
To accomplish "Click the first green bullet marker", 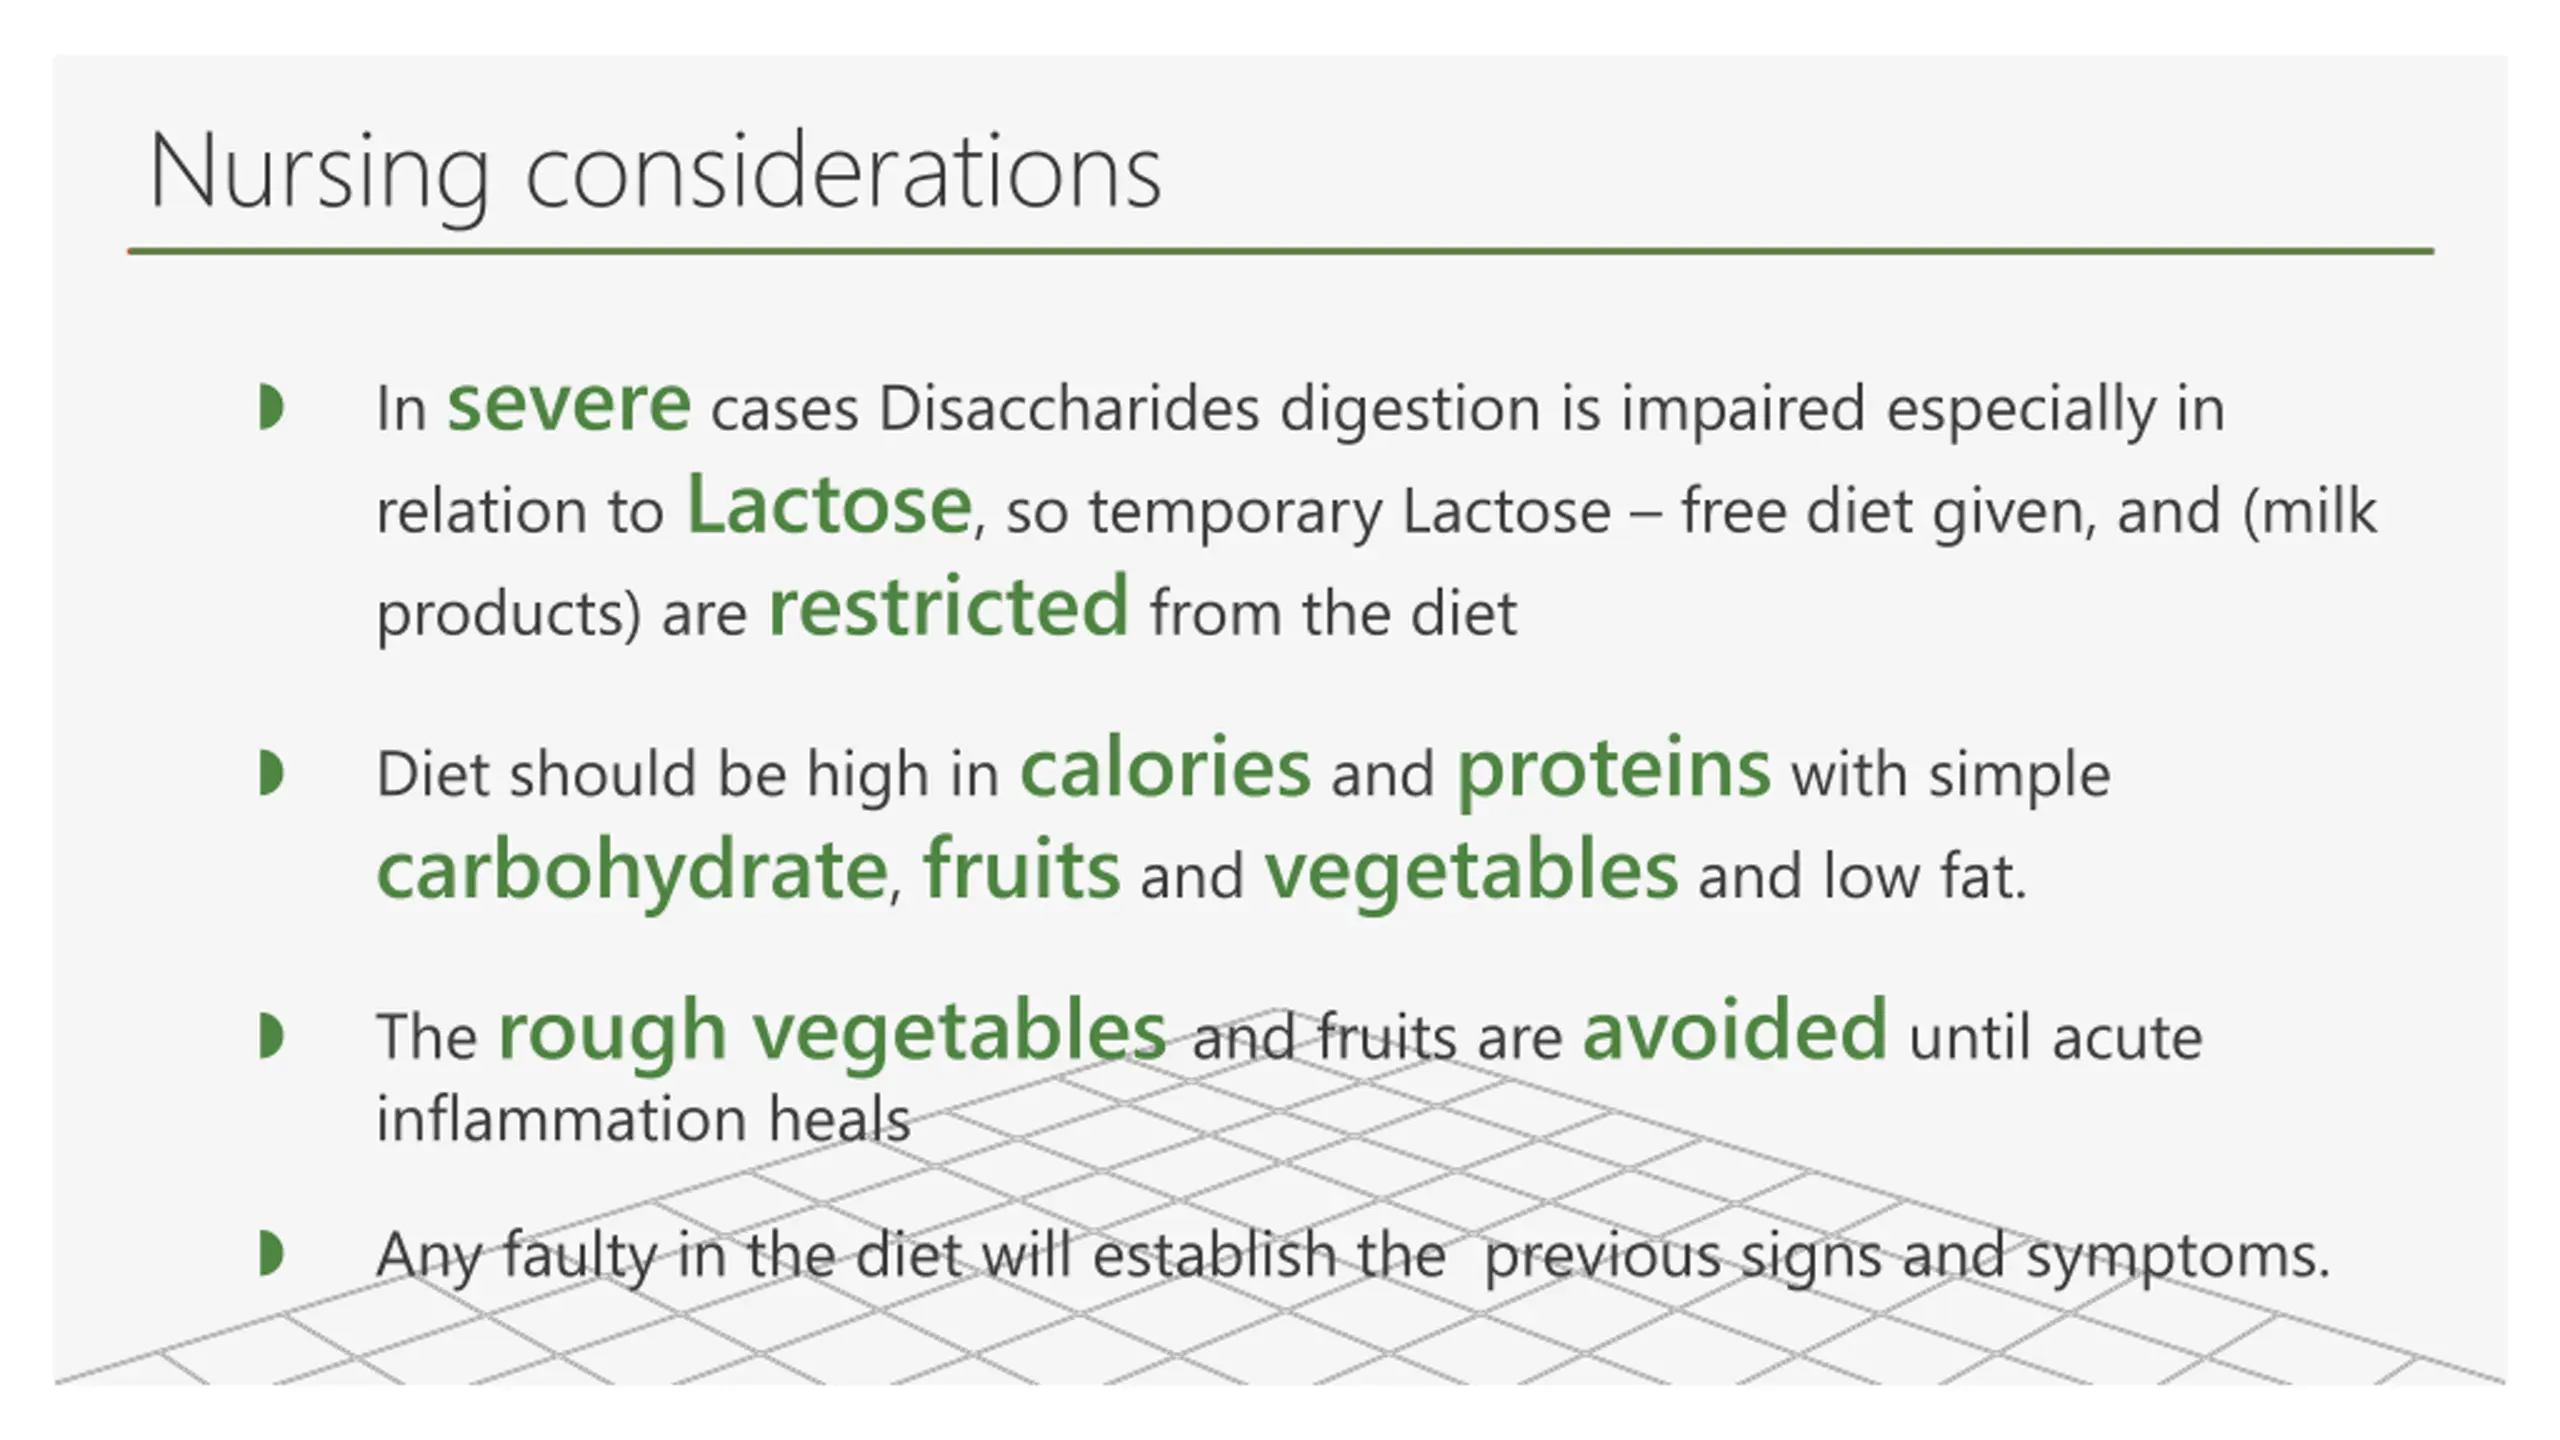I will click(x=270, y=408).
